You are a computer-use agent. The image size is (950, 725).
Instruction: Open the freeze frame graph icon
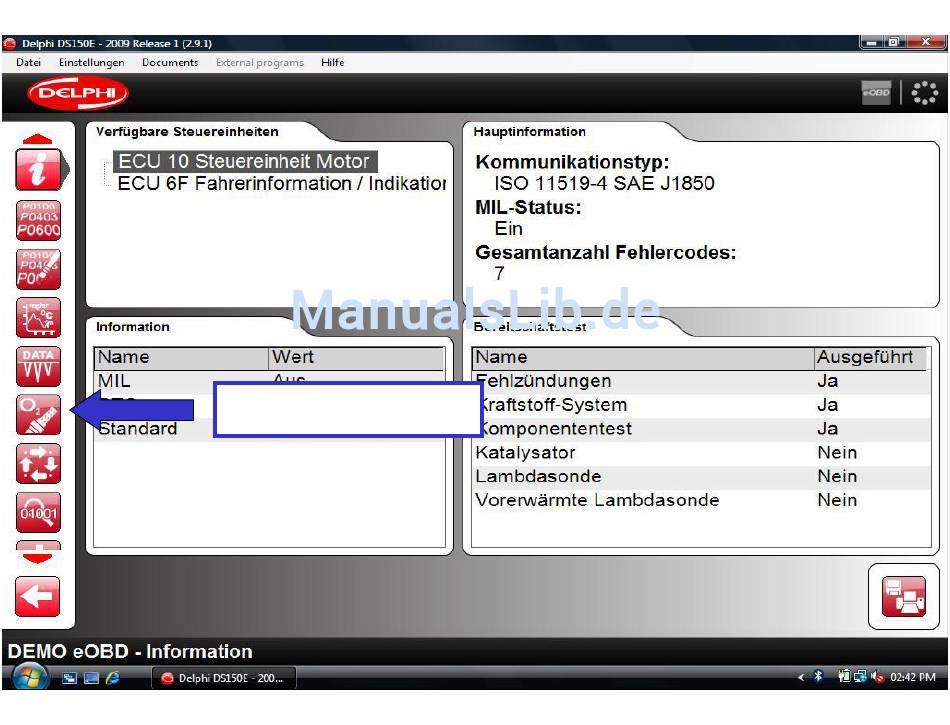38,317
